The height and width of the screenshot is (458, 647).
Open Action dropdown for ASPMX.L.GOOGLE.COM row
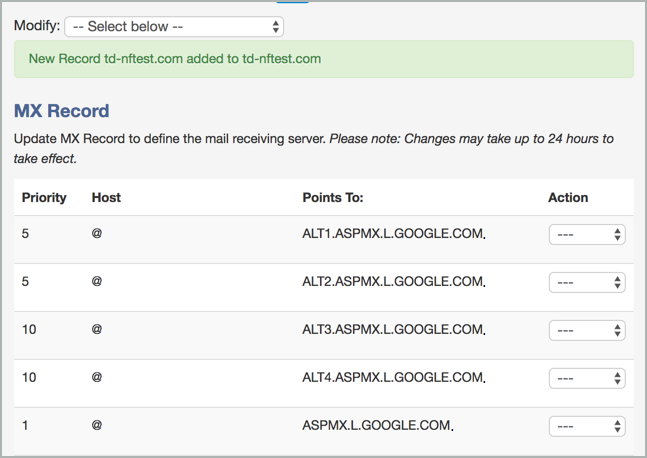(x=587, y=426)
